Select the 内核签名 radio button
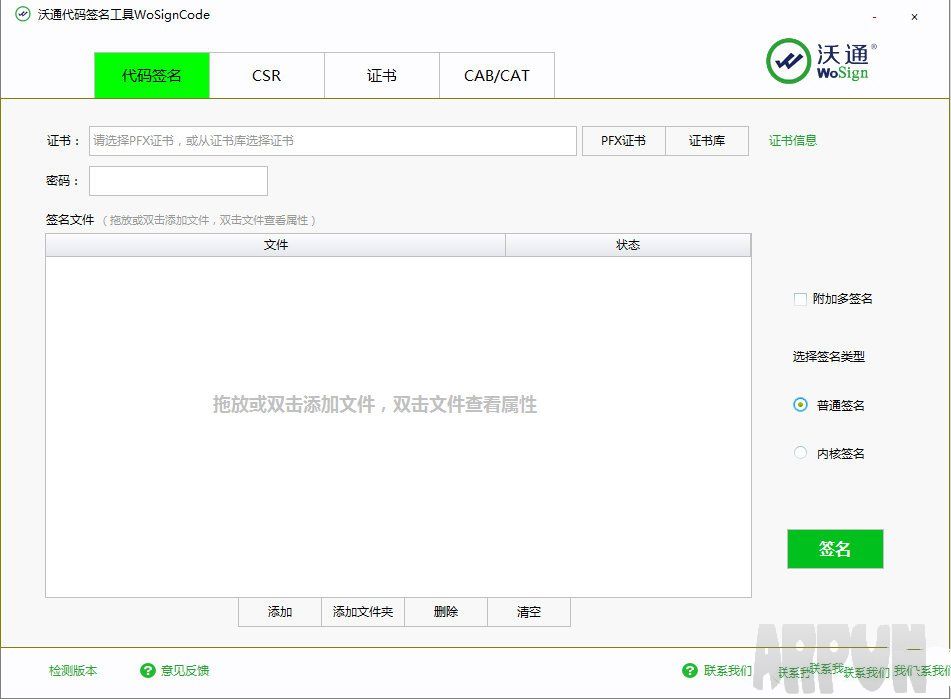Image resolution: width=951 pixels, height=699 pixels. tap(800, 453)
